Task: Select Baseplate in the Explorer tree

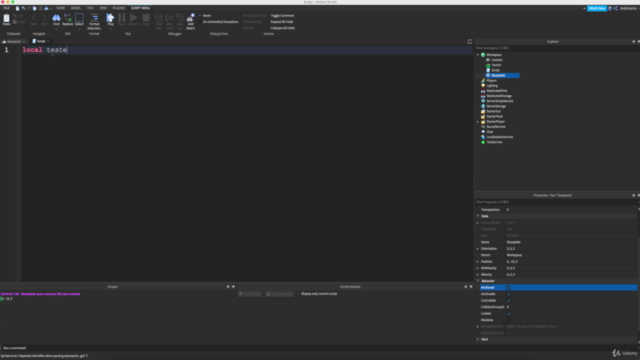Action: pos(498,76)
